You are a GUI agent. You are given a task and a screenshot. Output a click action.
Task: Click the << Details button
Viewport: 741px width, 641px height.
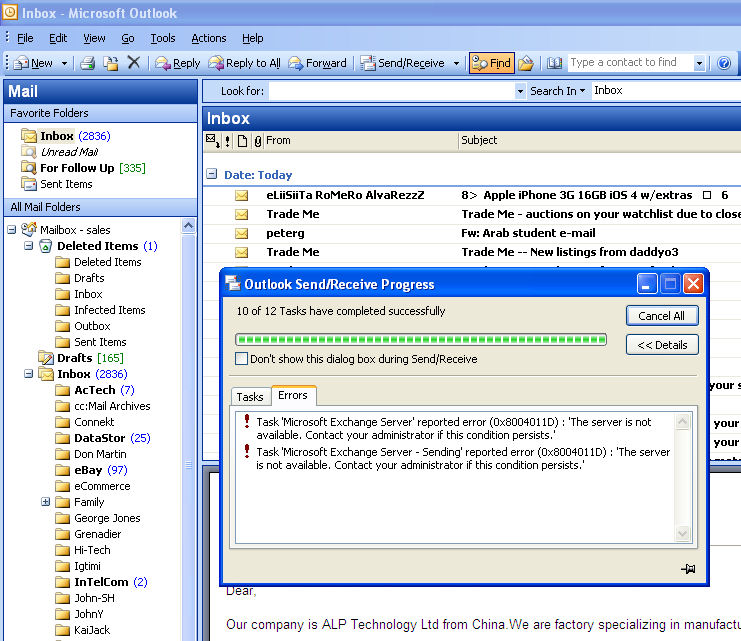point(662,345)
